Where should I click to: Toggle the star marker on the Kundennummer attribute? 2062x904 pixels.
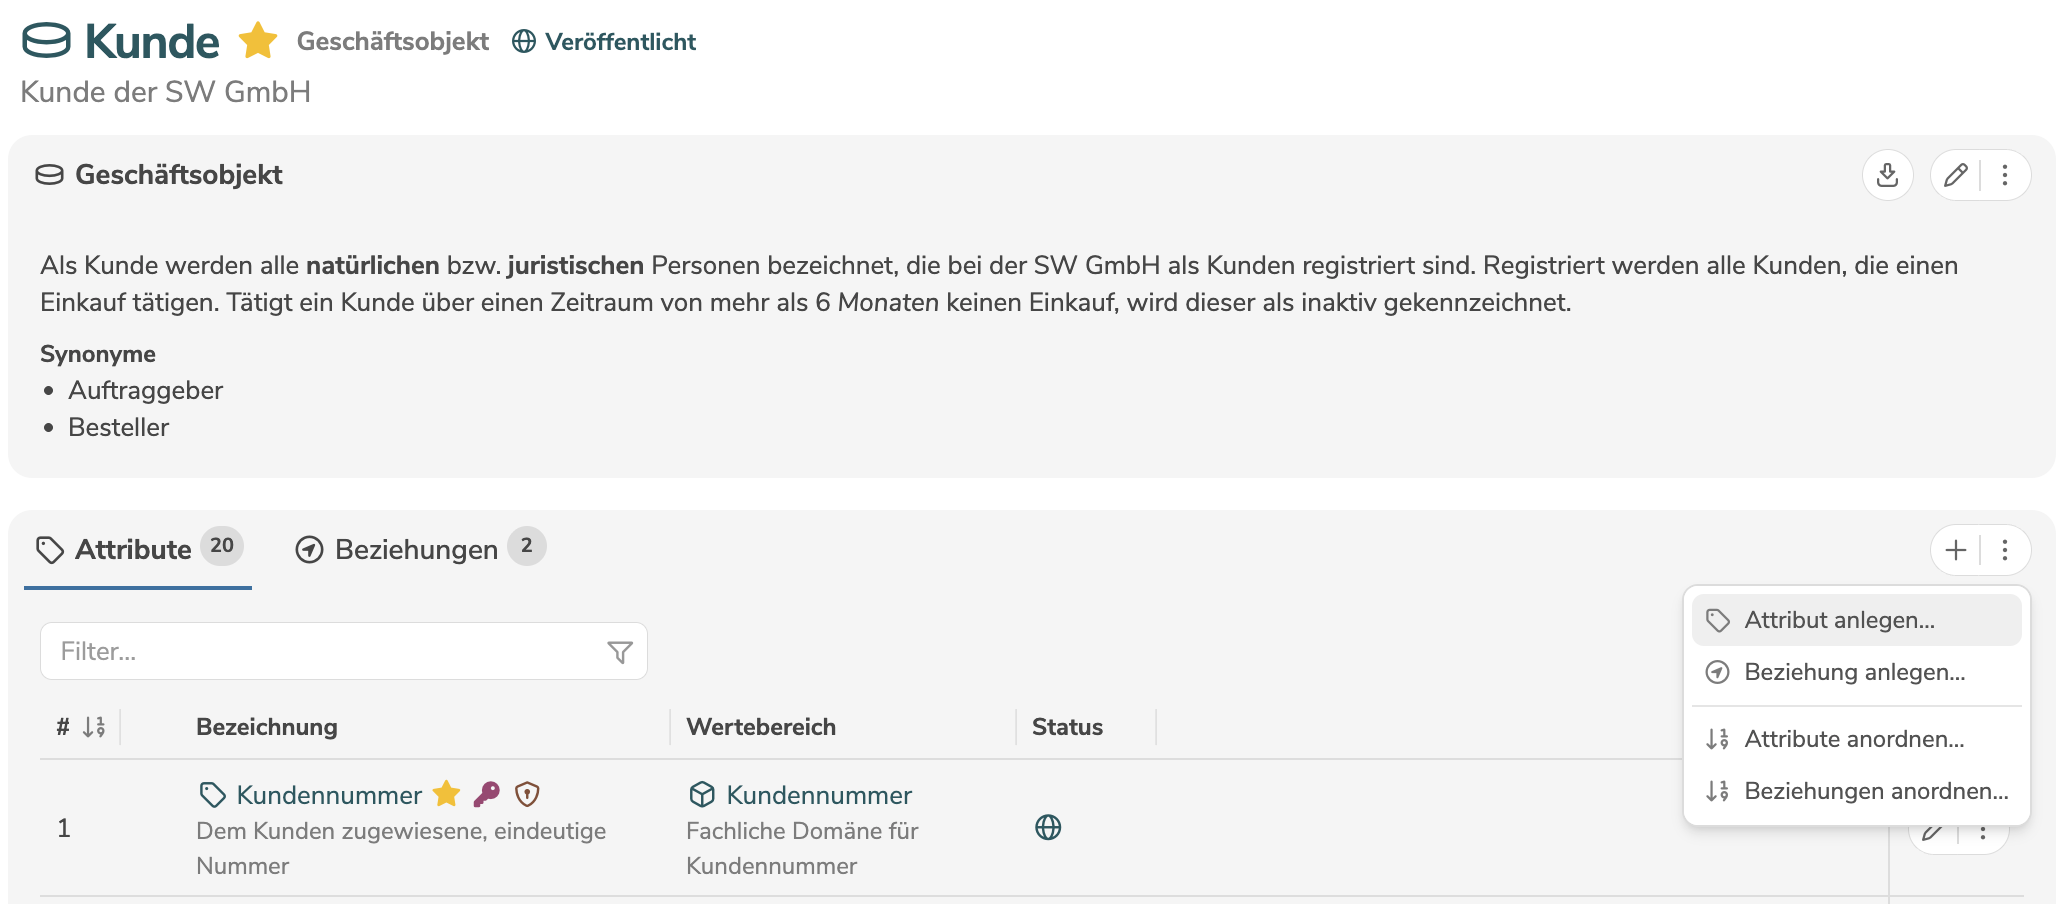point(446,793)
